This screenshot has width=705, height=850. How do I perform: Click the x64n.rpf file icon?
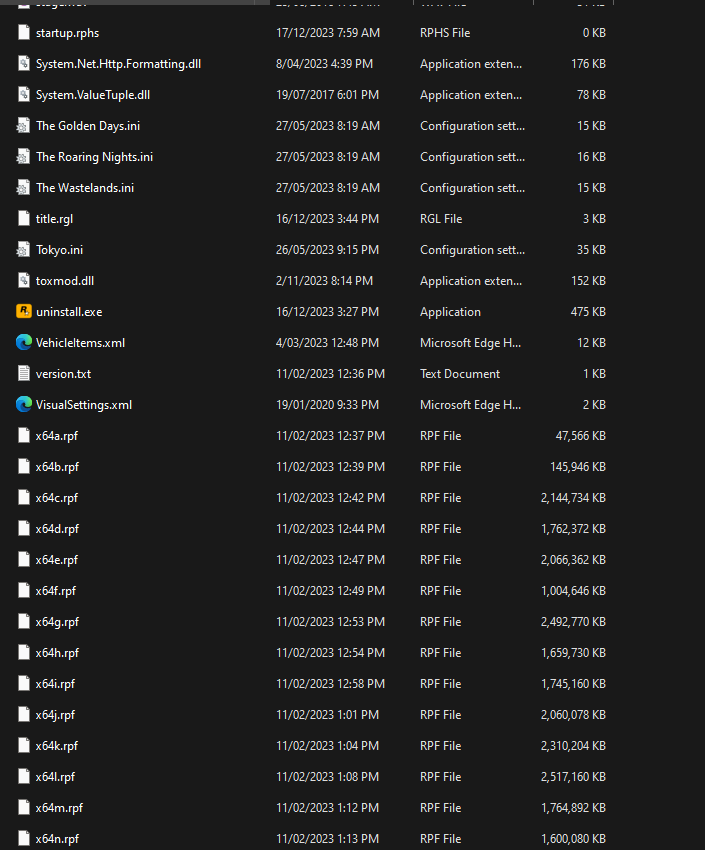coord(24,839)
